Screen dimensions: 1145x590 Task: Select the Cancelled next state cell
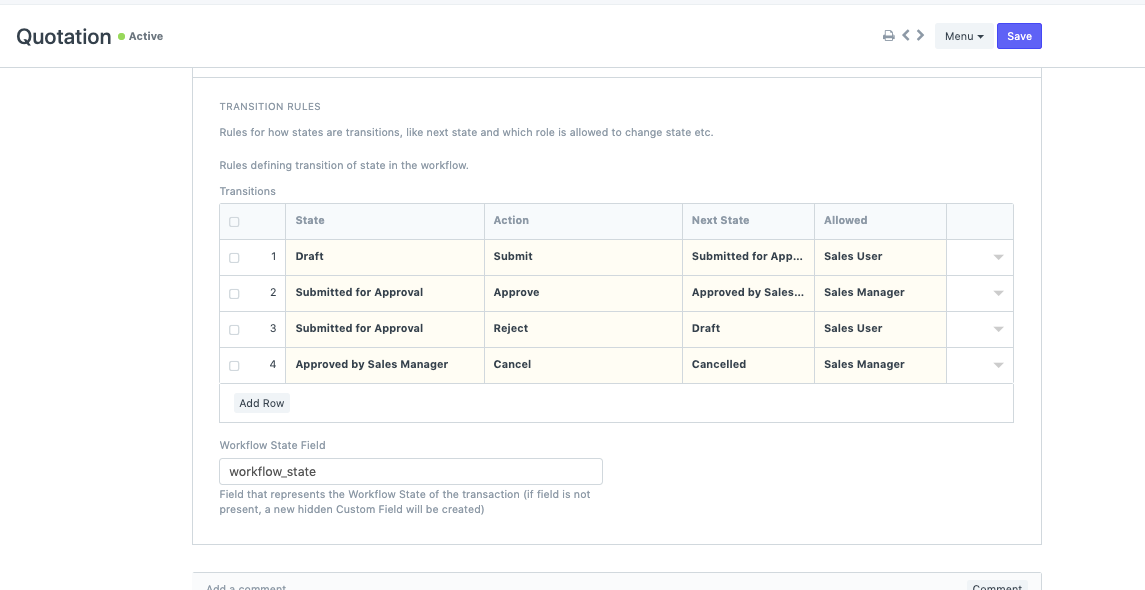click(x=749, y=365)
